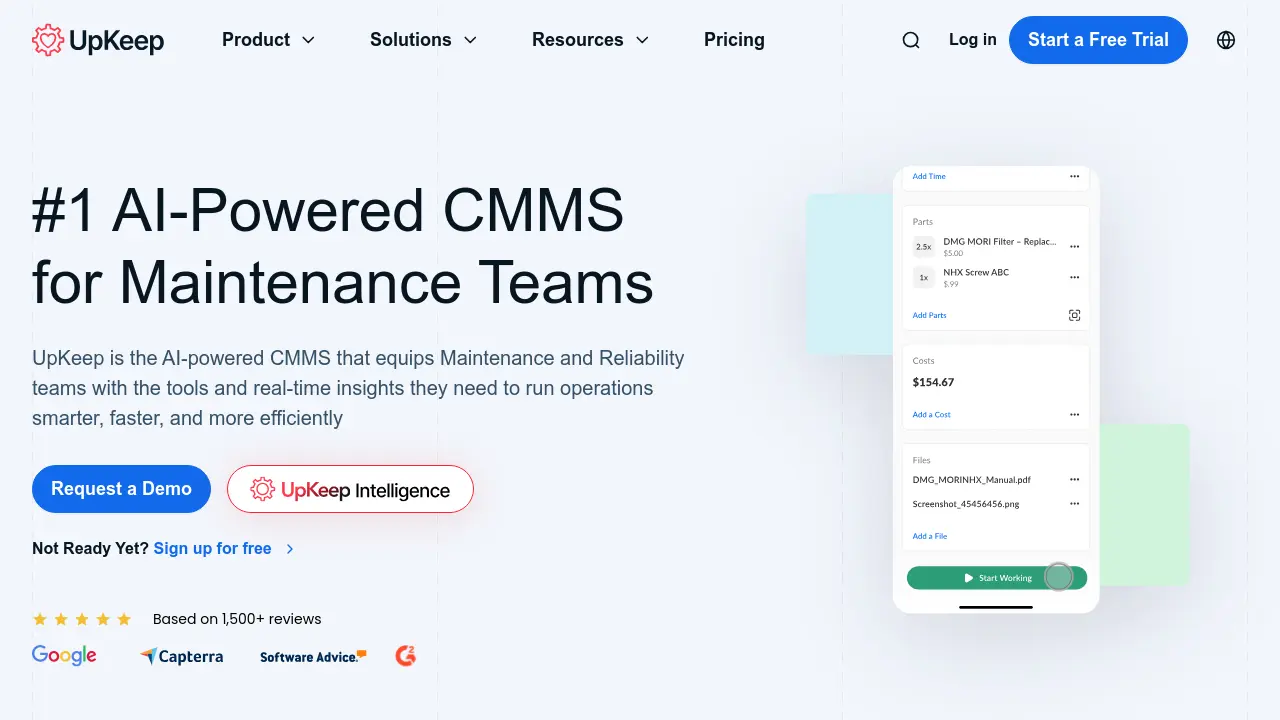Screen dimensions: 1280x720
Task: Click the UpKeep logo
Action: [x=98, y=40]
